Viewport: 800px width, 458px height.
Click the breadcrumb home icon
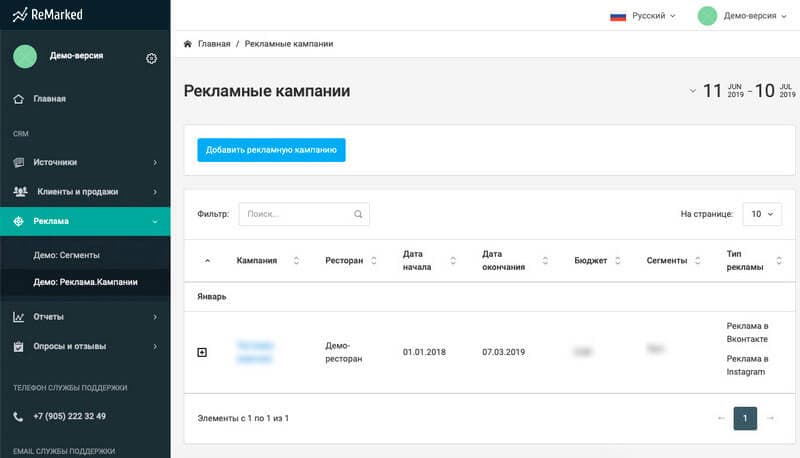point(188,44)
